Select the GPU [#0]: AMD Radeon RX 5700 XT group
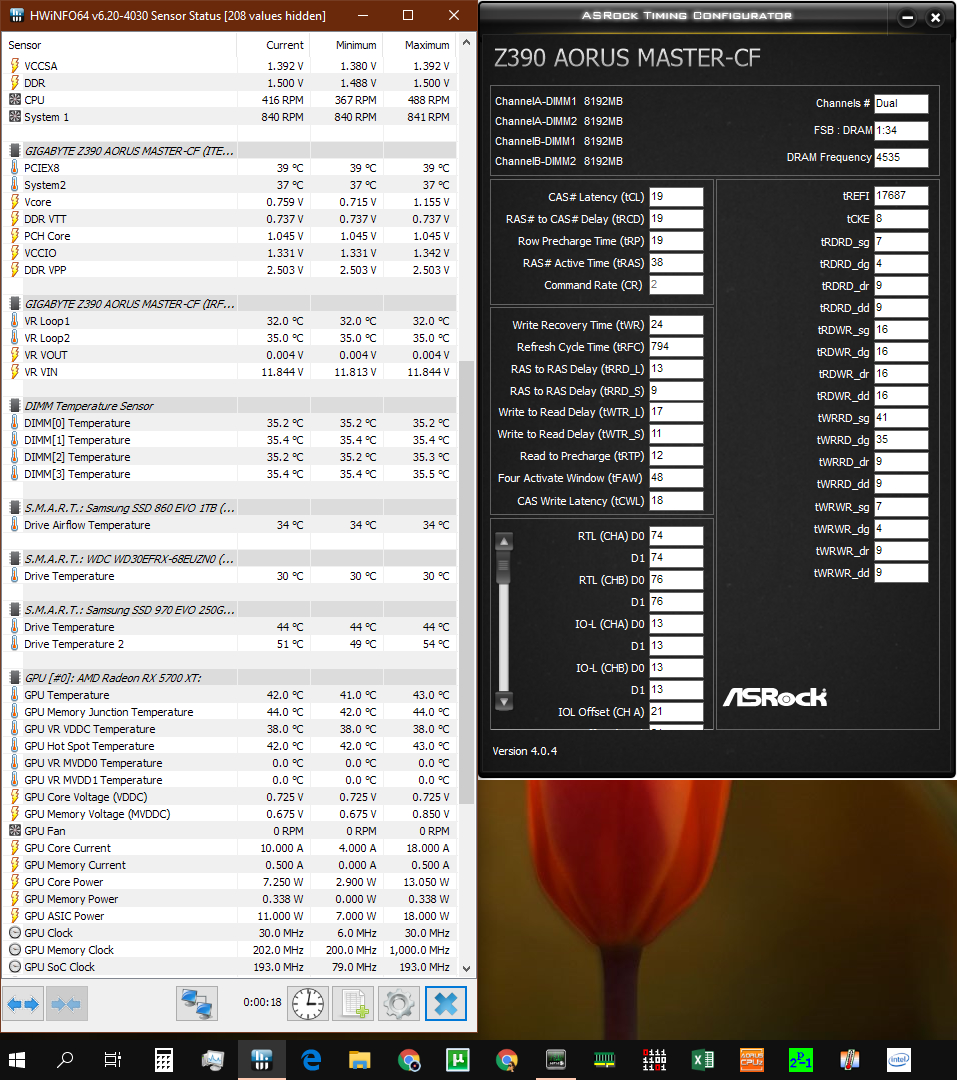 pyautogui.click(x=229, y=678)
